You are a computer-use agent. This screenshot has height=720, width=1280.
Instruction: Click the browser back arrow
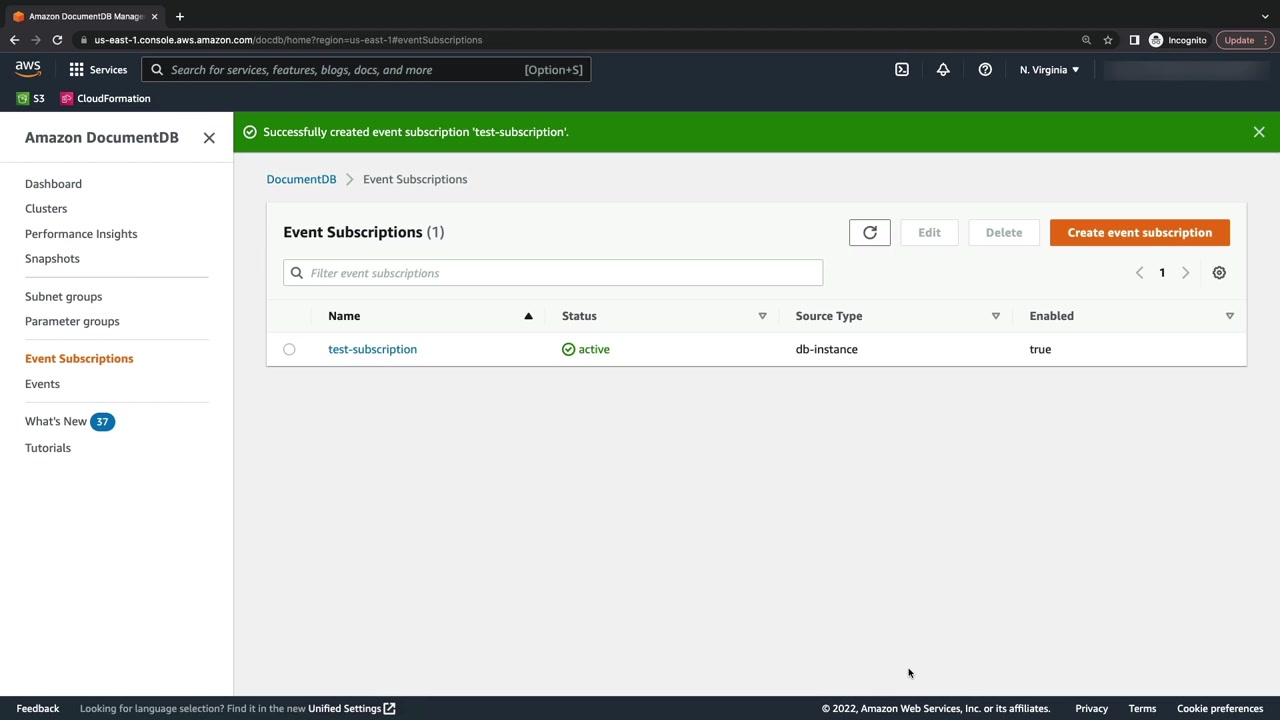click(14, 40)
